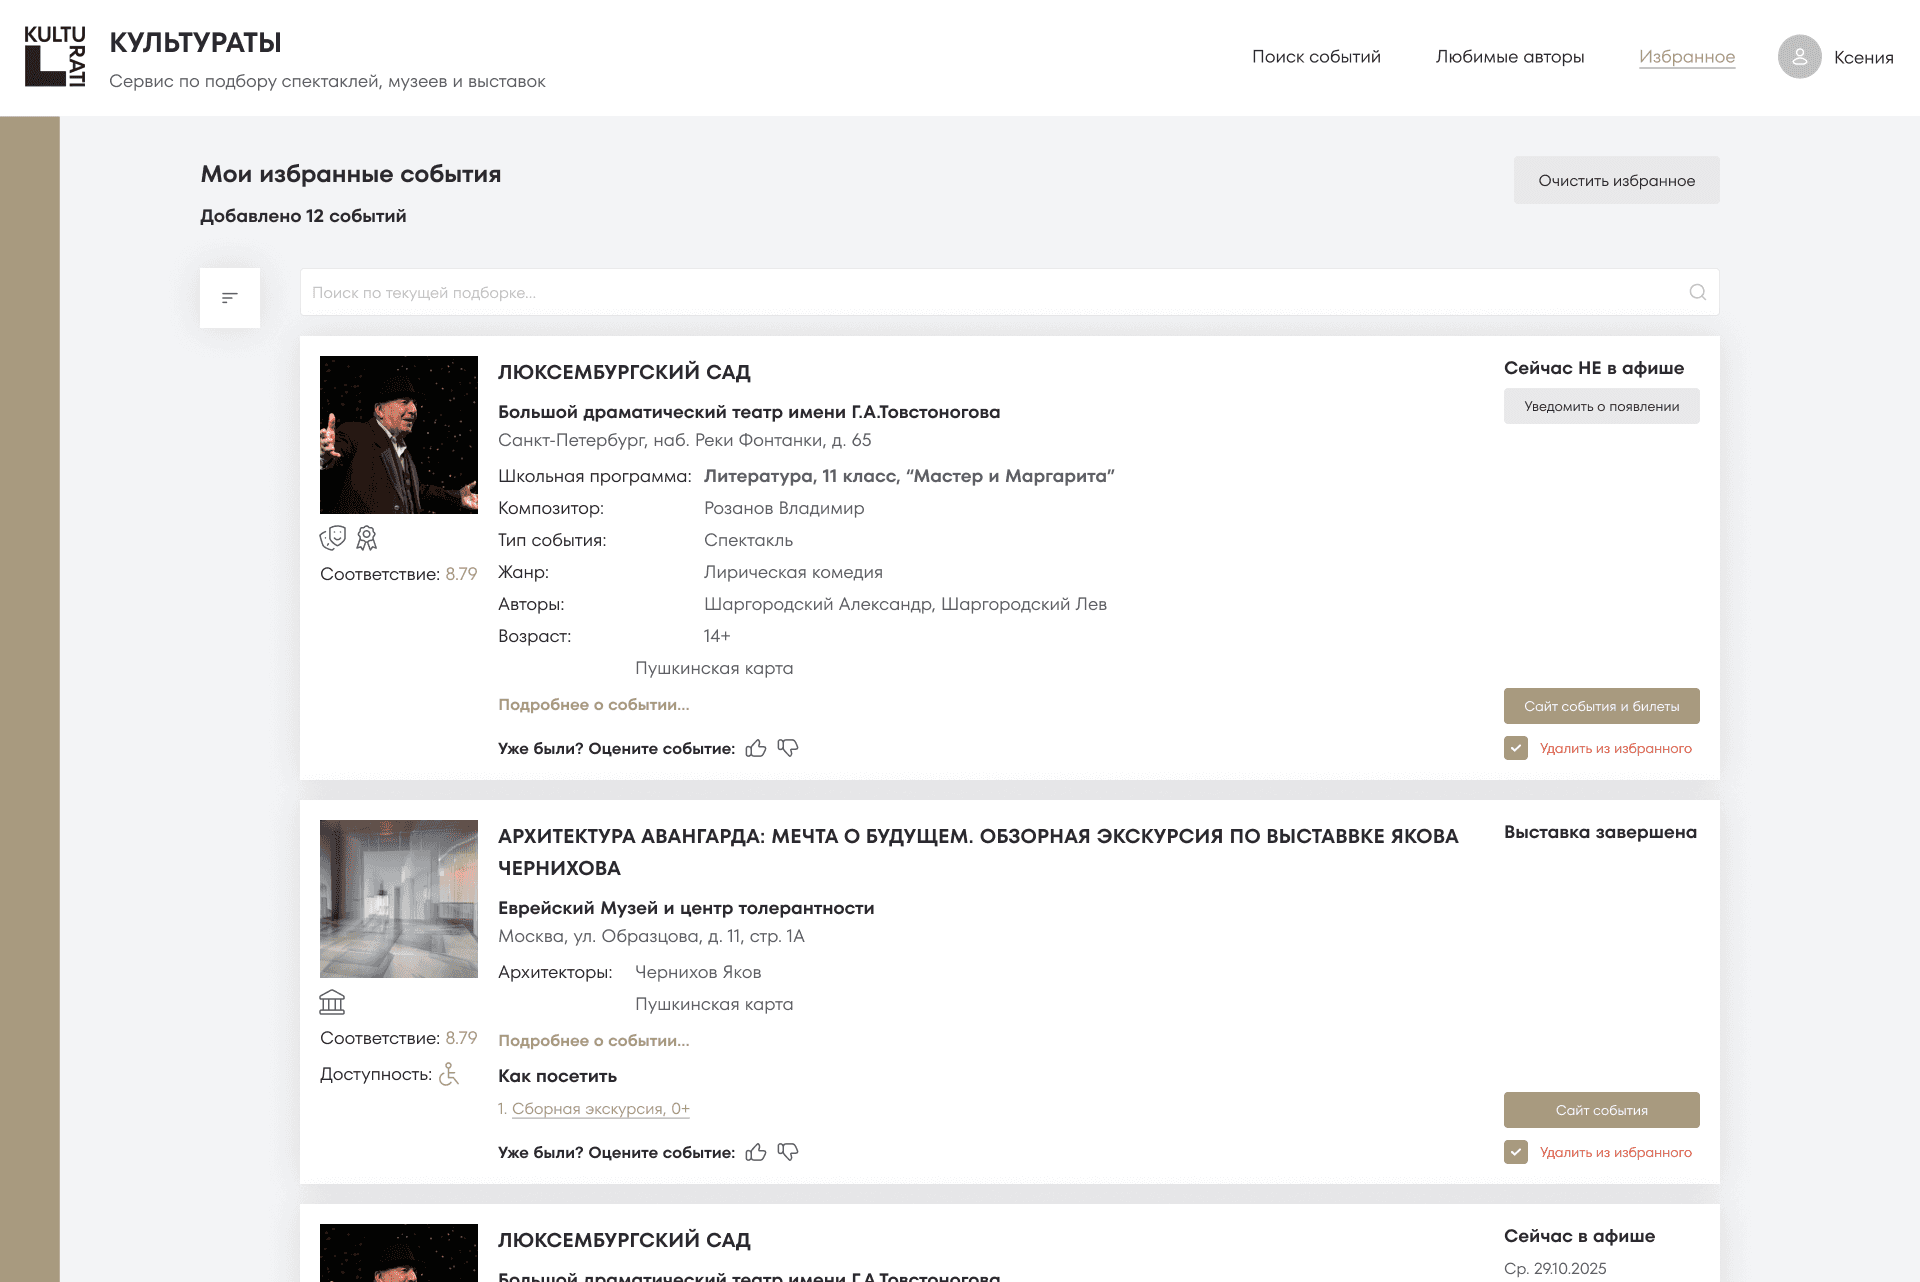Thumbs up the Архитектура авангарда exhibition
Screen dimensions: 1920x1282
[756, 1152]
